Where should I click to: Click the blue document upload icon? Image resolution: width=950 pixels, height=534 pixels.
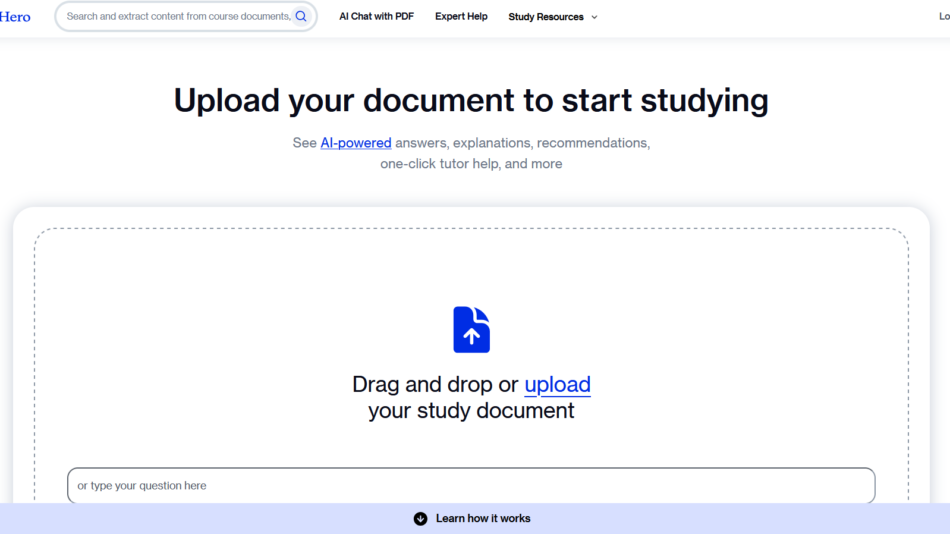point(471,329)
